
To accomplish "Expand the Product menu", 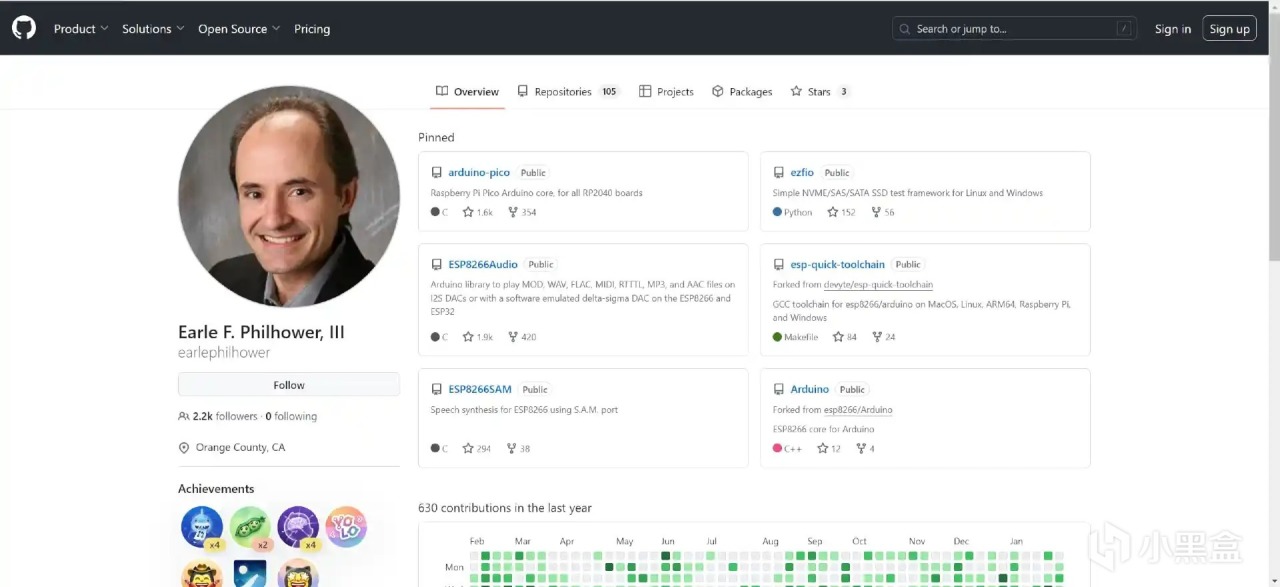I will [x=81, y=29].
